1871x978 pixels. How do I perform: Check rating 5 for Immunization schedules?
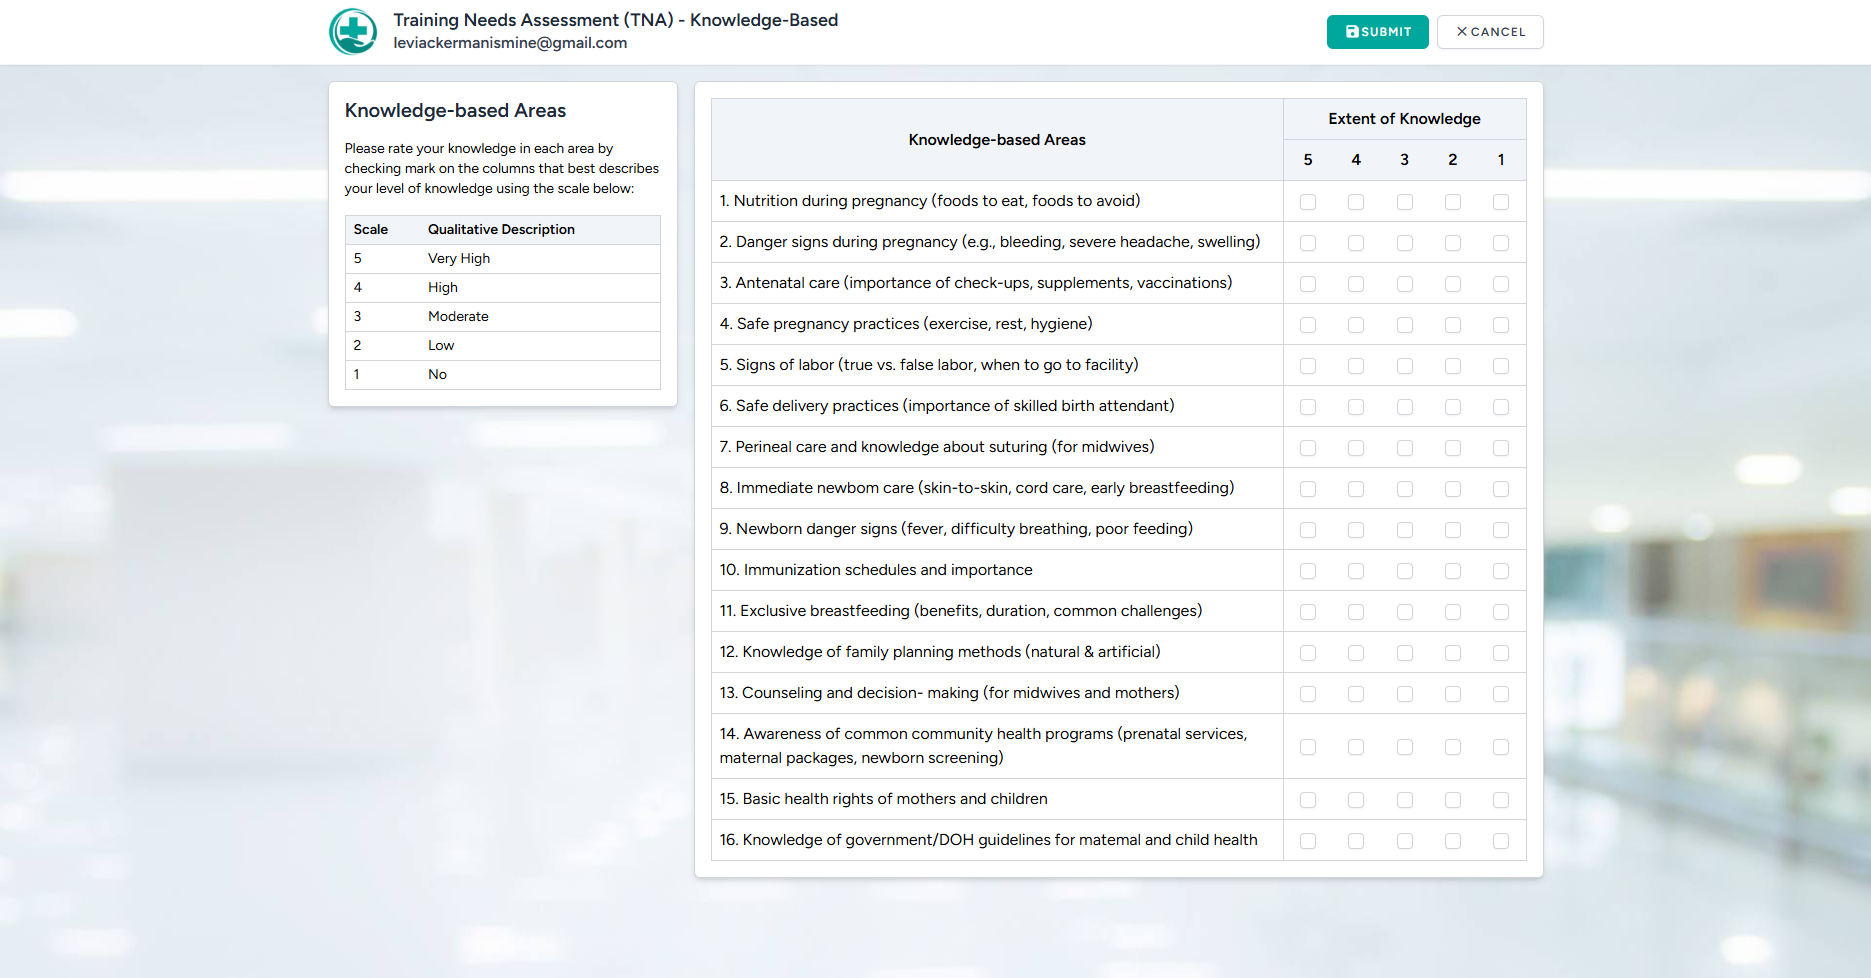coord(1308,570)
